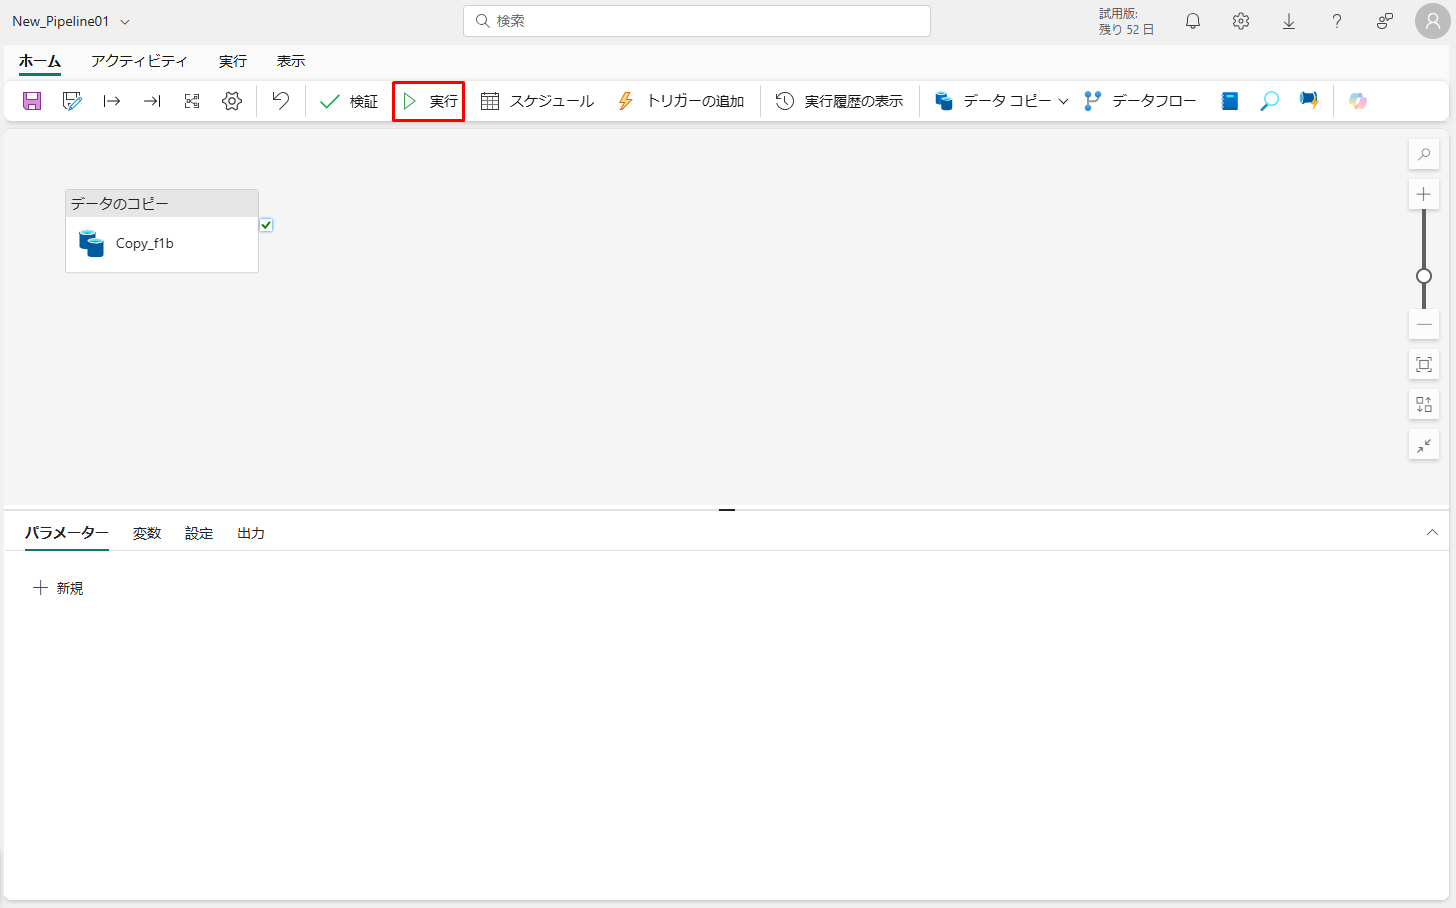
Task: Save the pipeline with the purple floppy disk icon
Action: tap(32, 101)
